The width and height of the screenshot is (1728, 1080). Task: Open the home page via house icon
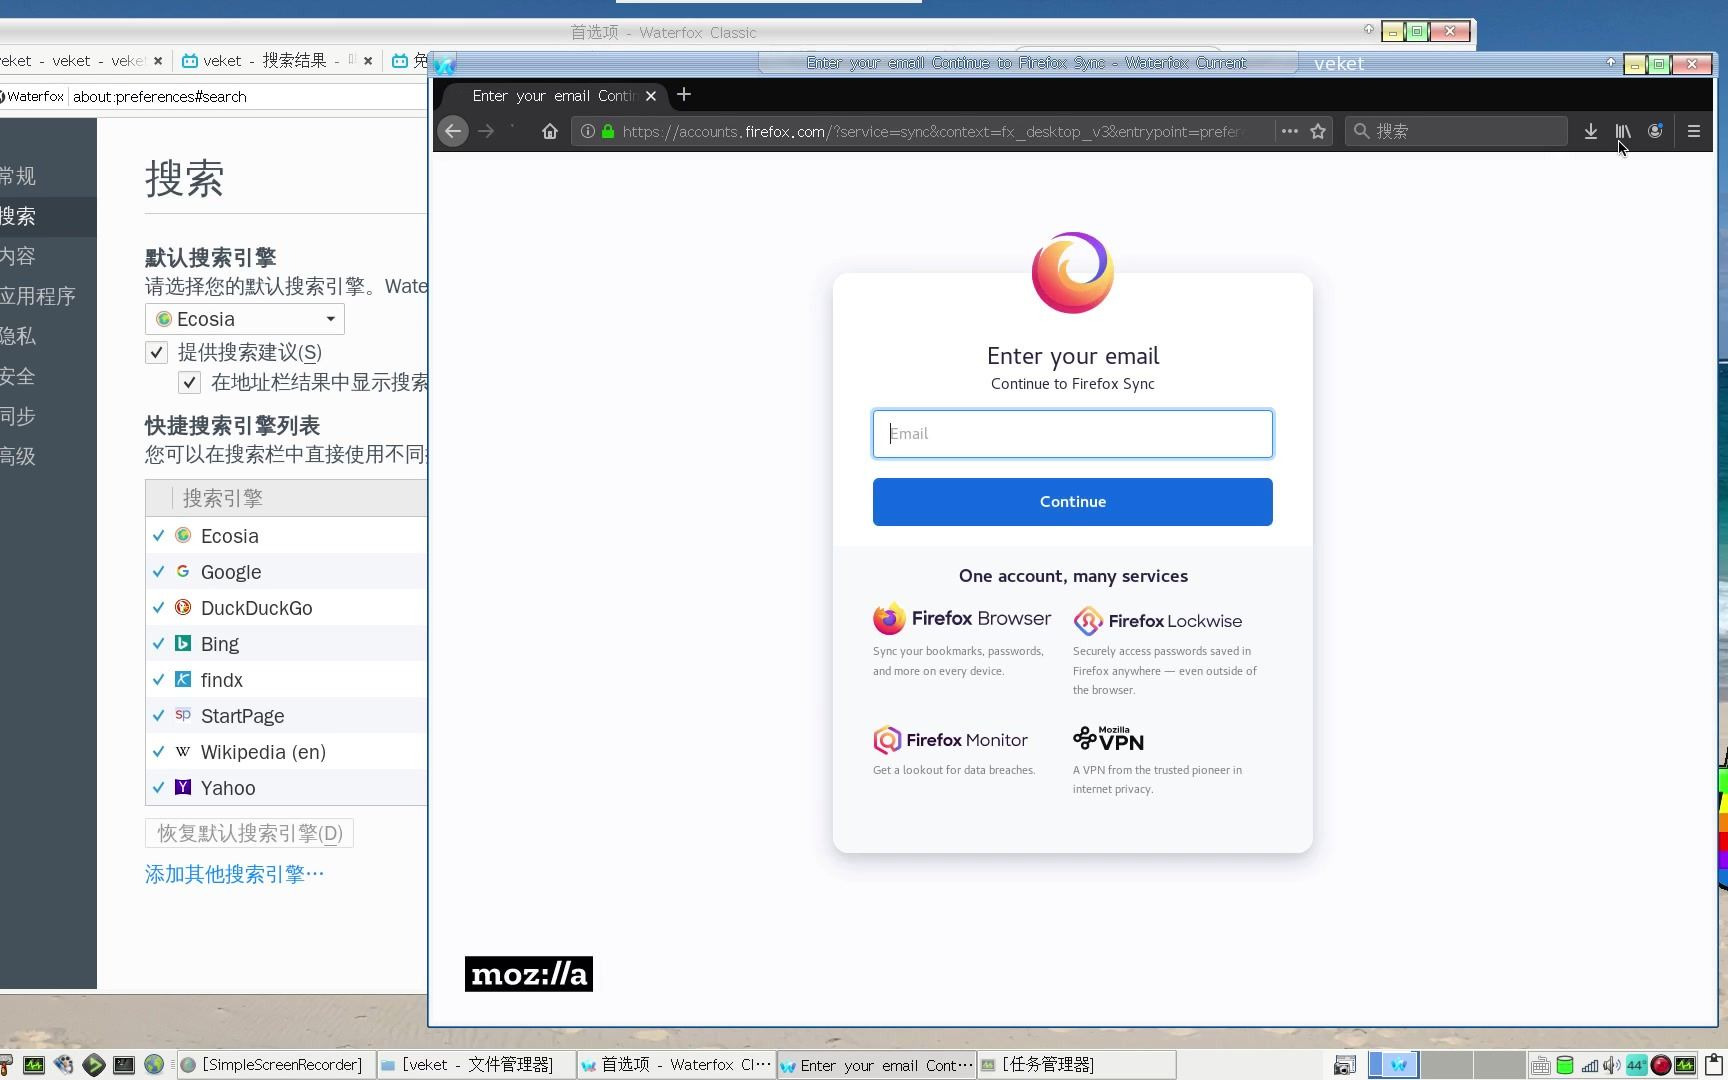click(x=549, y=131)
